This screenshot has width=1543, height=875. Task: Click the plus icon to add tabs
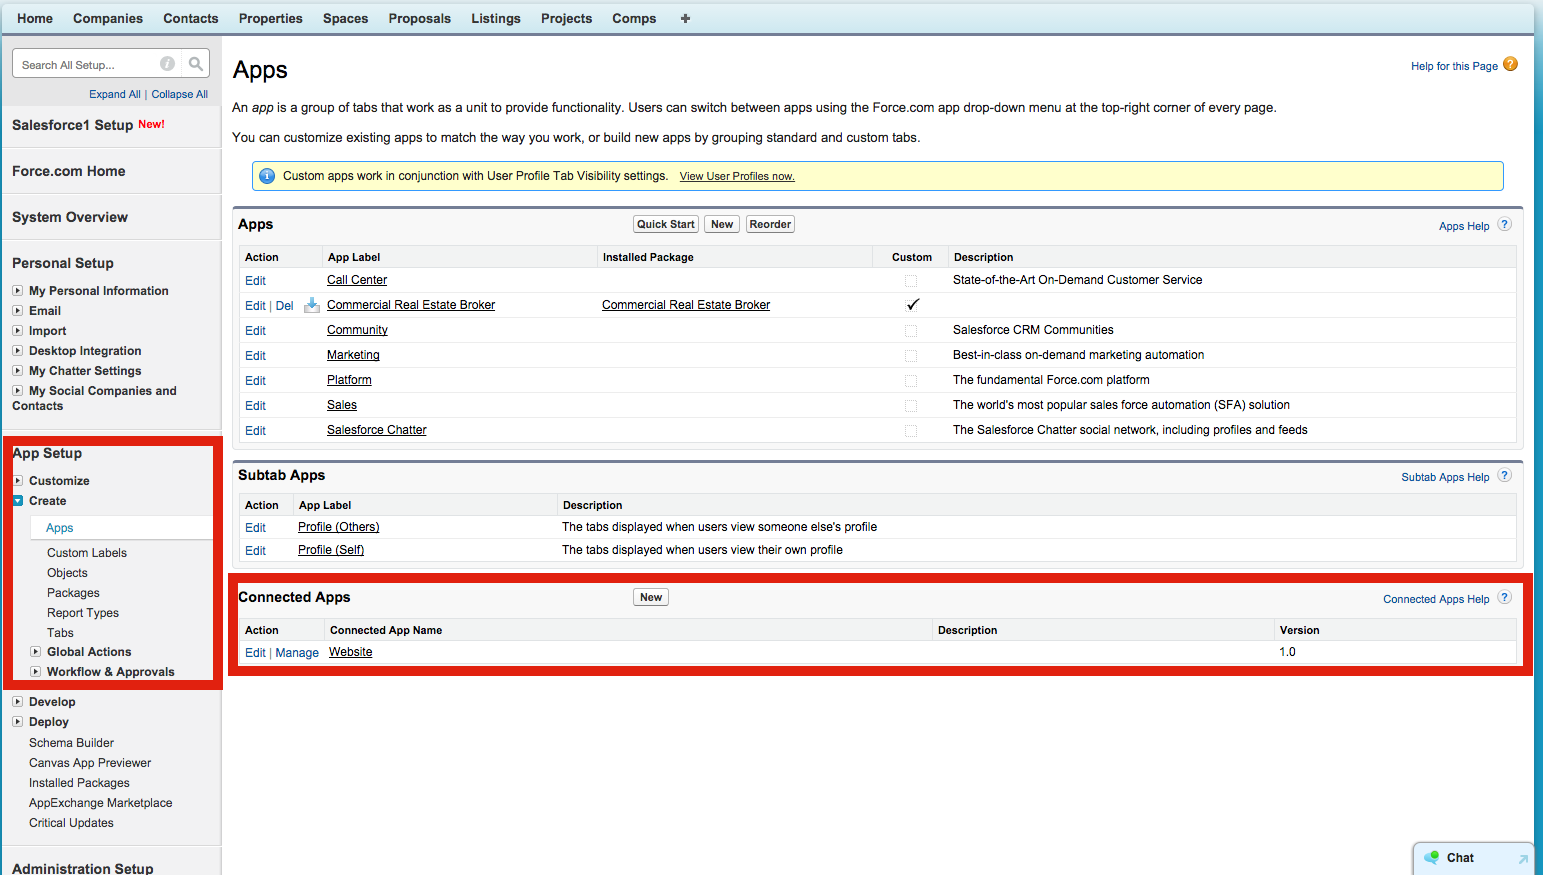tap(685, 18)
